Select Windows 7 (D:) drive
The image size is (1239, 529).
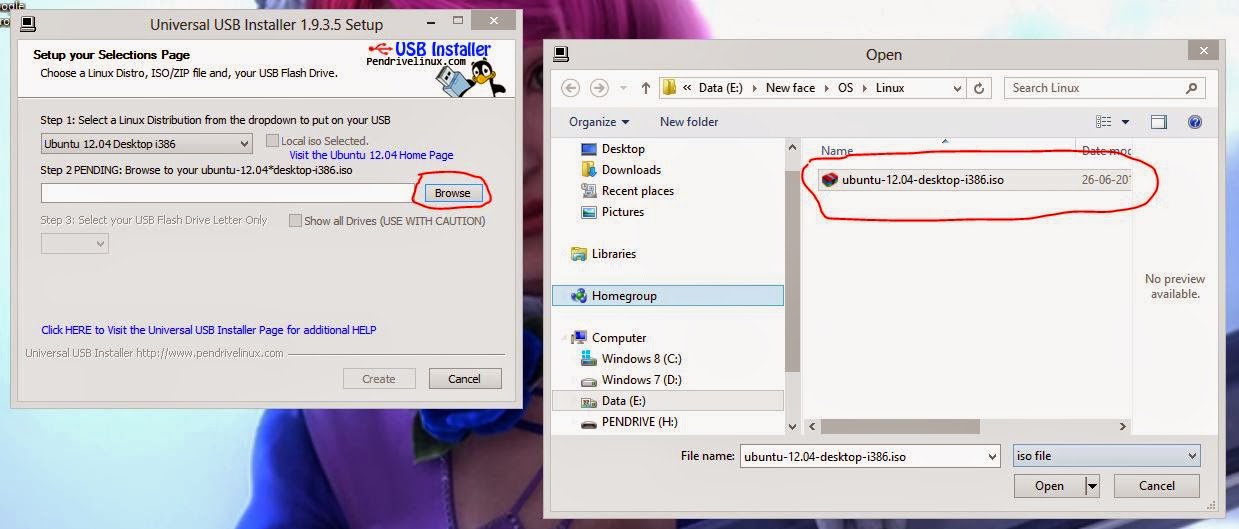coord(642,380)
